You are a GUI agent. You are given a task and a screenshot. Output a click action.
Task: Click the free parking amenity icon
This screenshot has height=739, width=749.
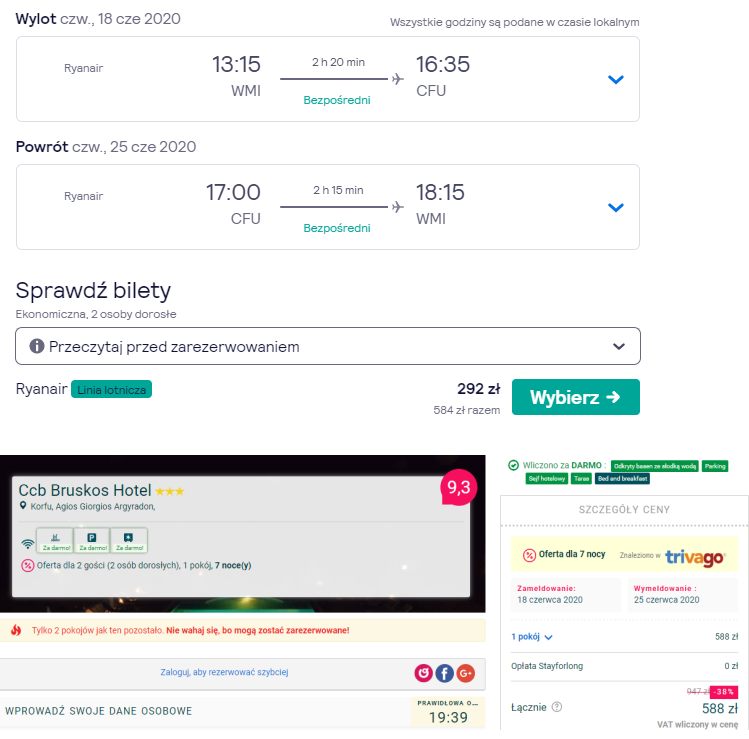92,540
